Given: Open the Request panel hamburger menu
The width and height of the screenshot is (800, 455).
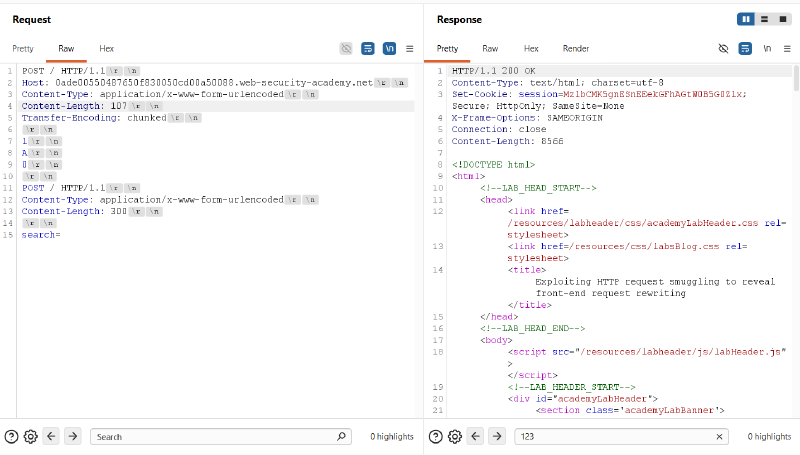Looking at the screenshot, I should point(409,49).
